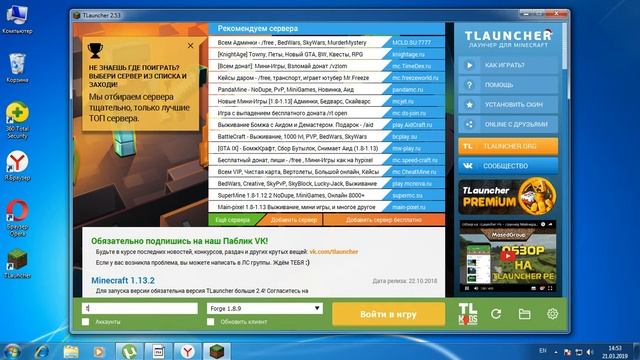Open the TLauncher desktop shortcut

click(17, 264)
